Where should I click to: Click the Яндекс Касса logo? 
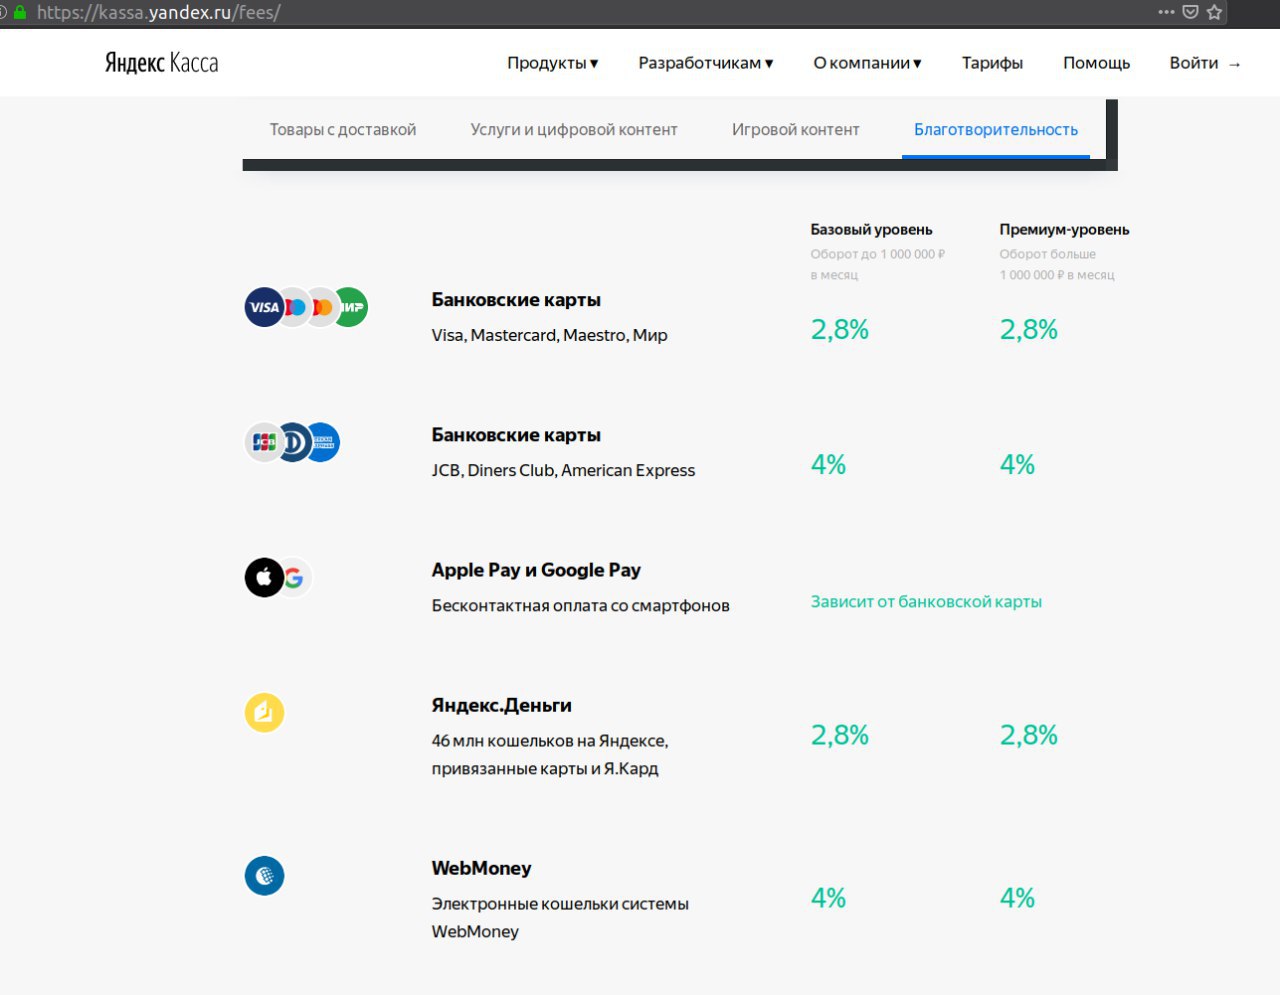click(x=161, y=63)
